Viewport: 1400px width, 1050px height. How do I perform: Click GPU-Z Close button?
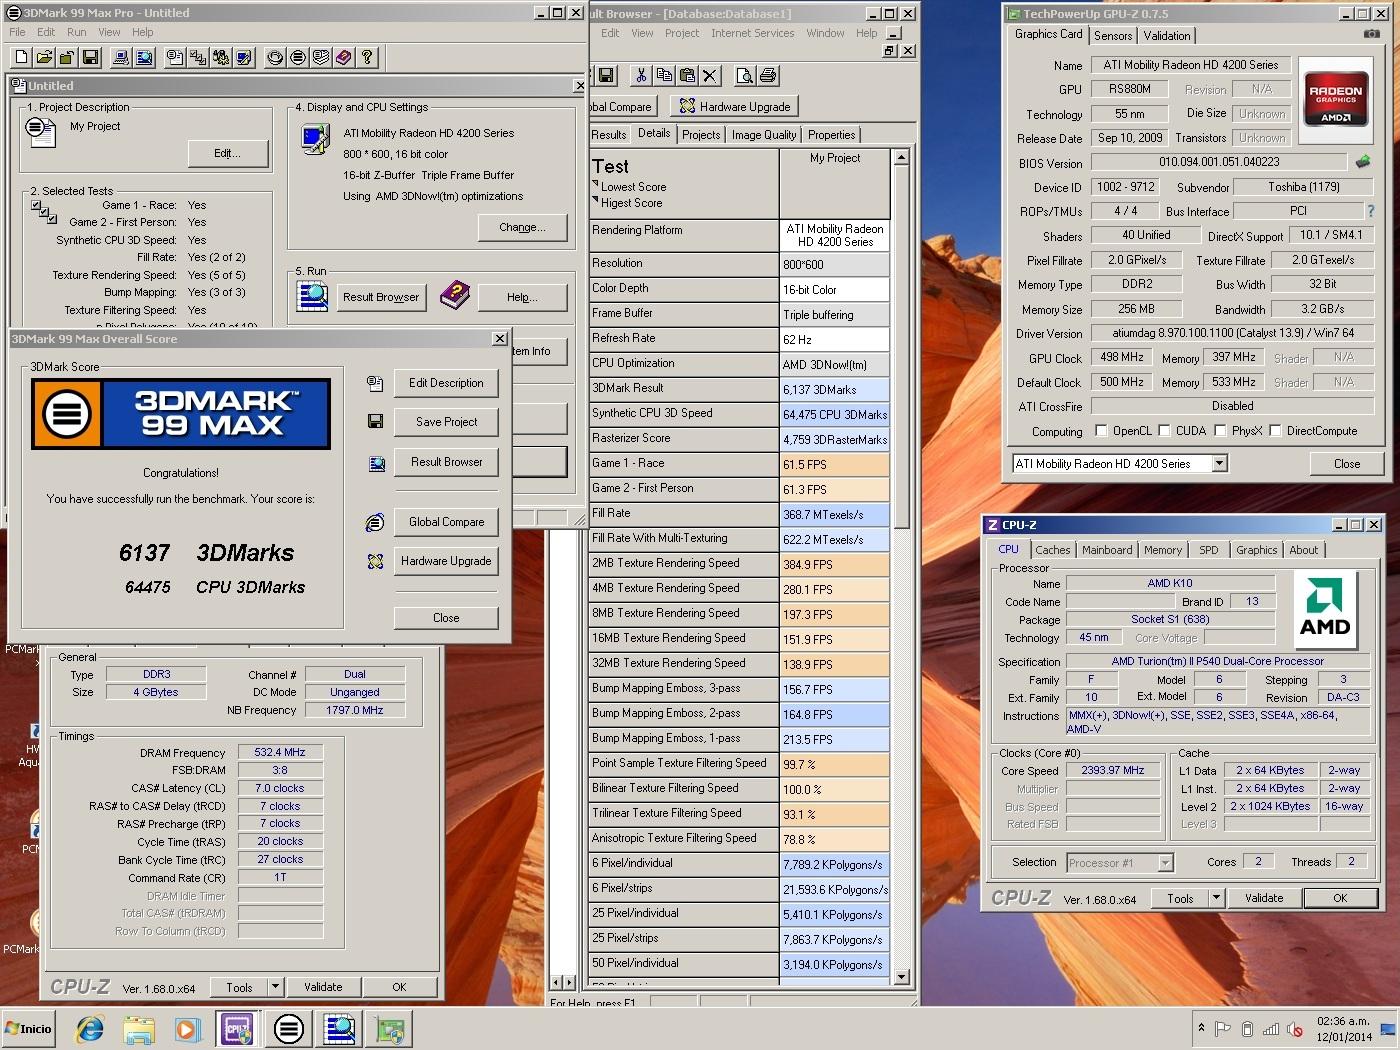pos(1346,463)
